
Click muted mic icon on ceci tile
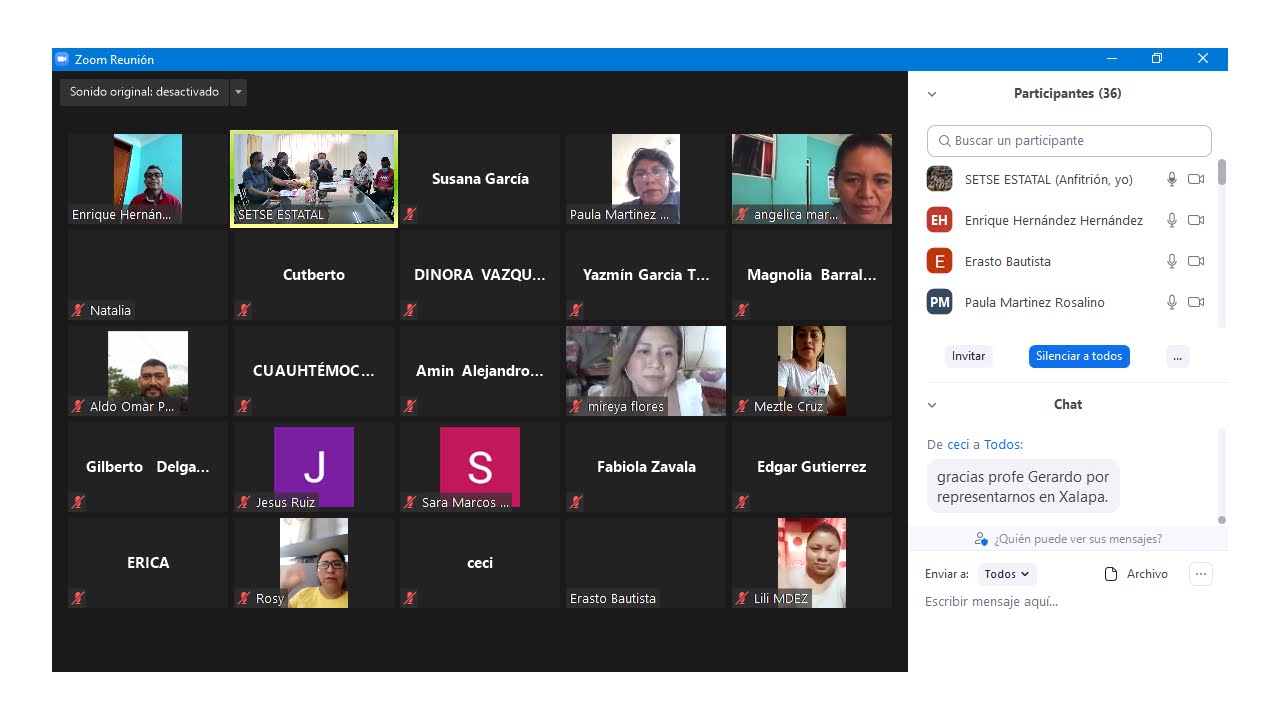(410, 598)
